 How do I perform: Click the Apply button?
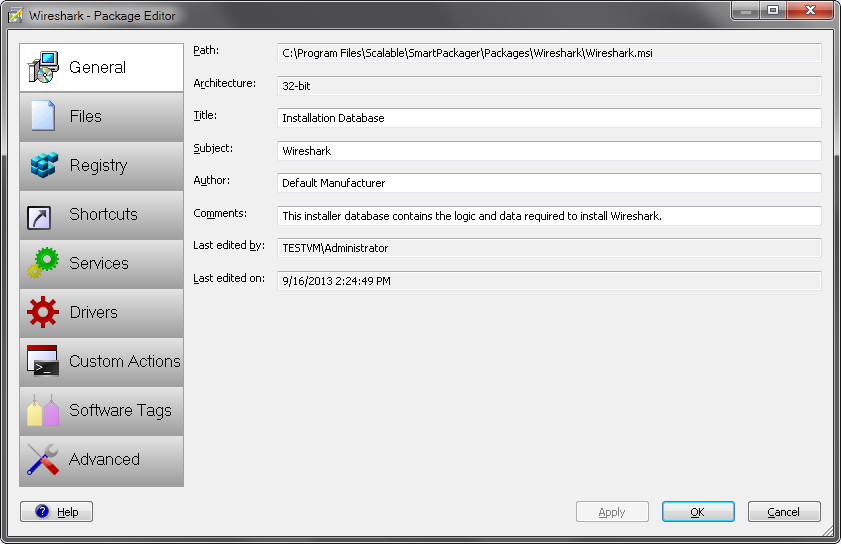[612, 512]
